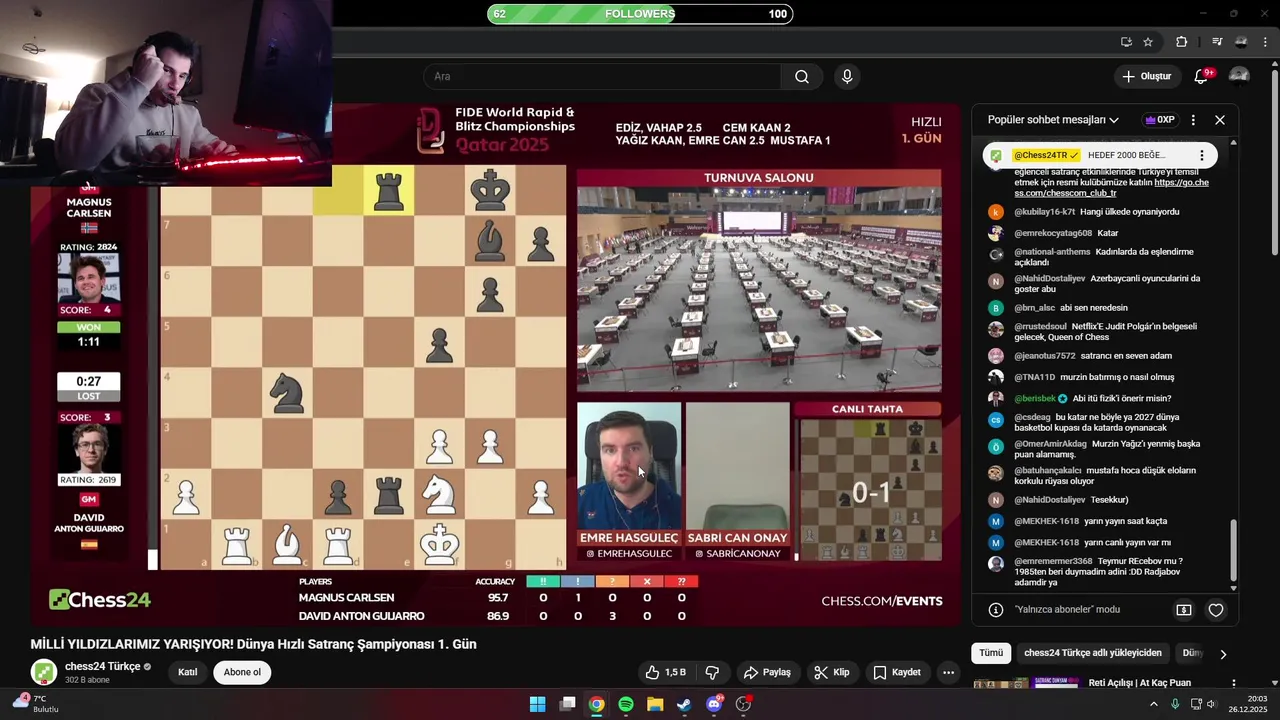Open Chrome profile avatar in toolbar
The image size is (1280, 720).
point(1241,42)
